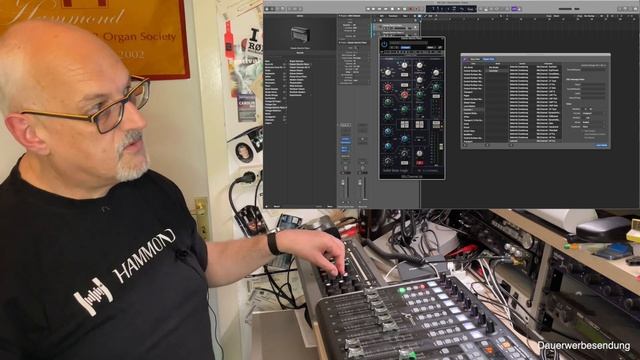
Task: Open the Browsers button at far right
Action: 635,9
